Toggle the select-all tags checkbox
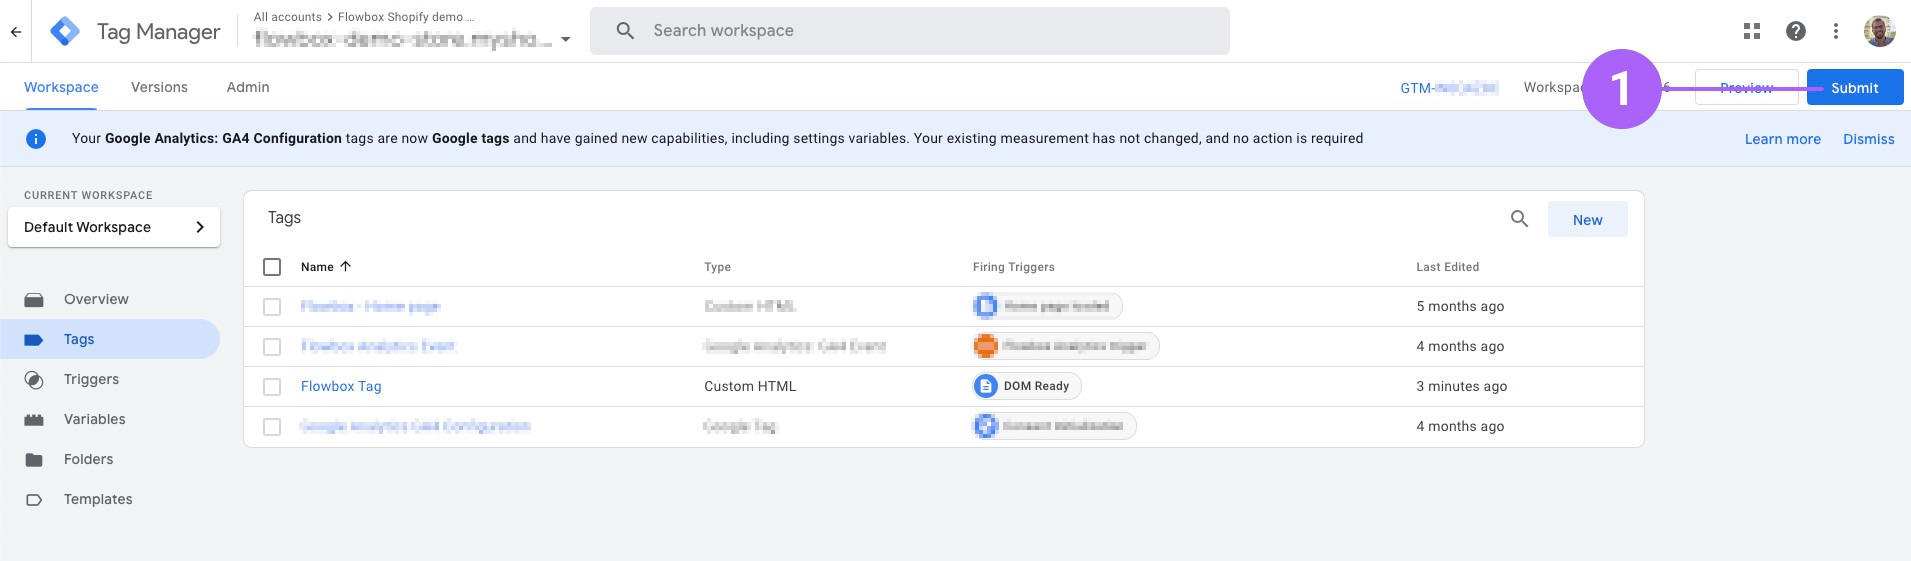1911x561 pixels. 272,267
